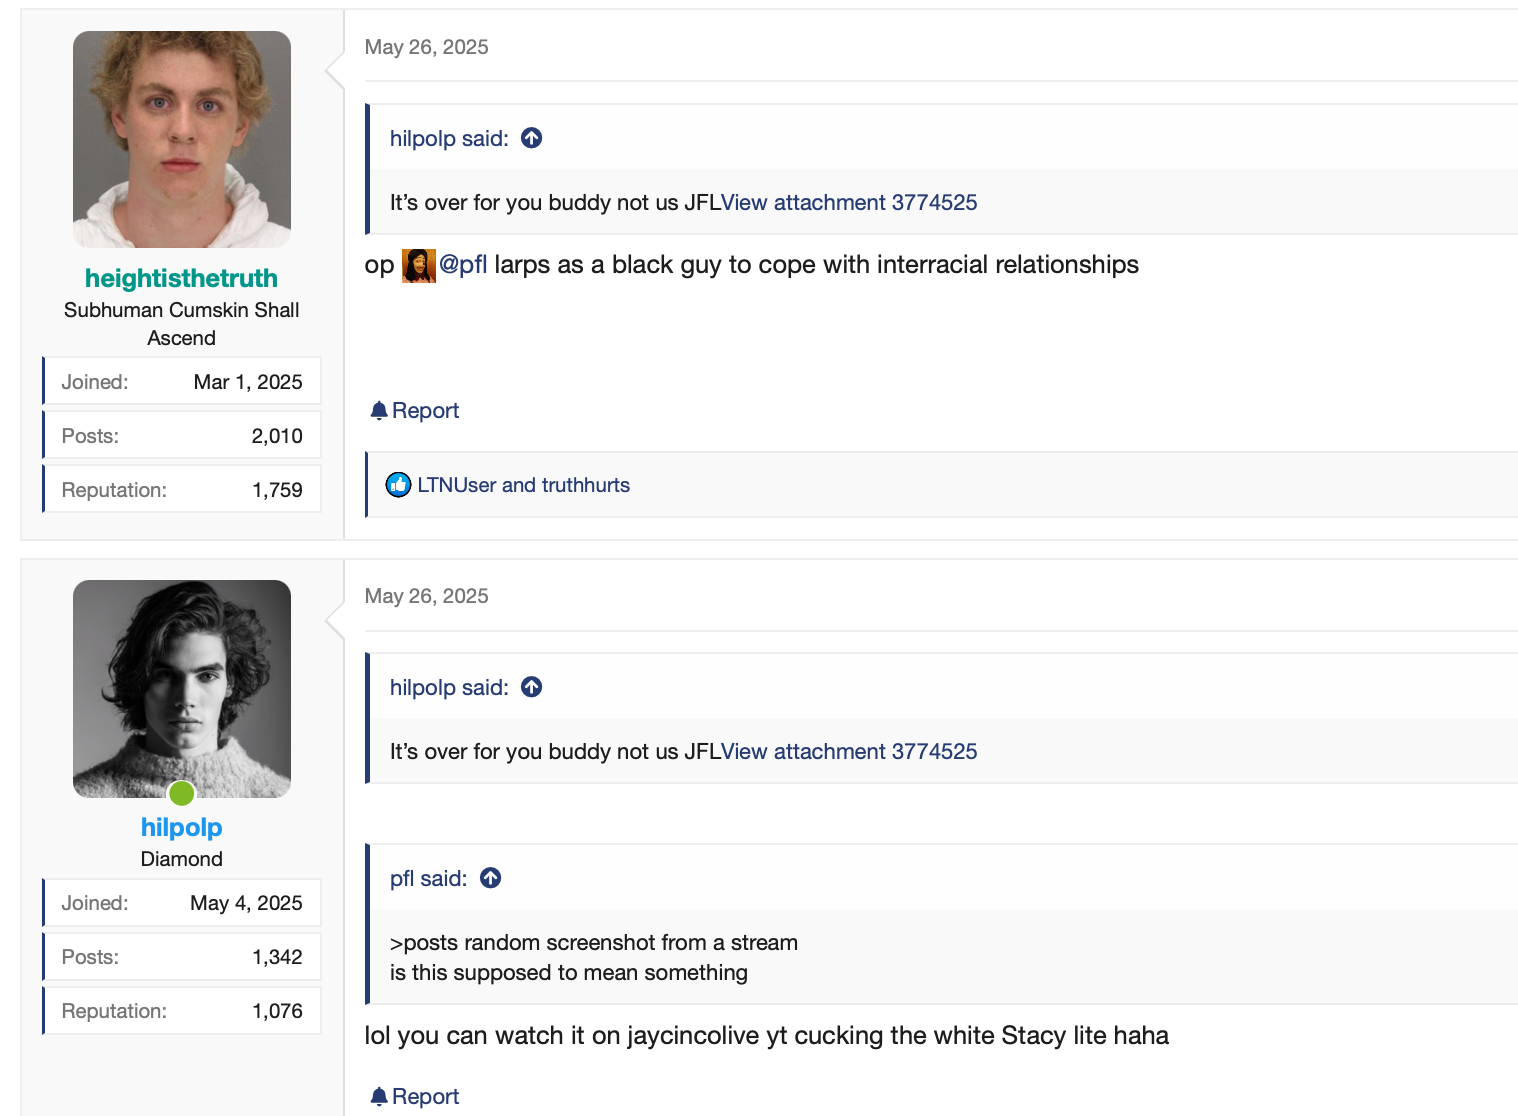Click the second post's May 26, 2025 date
The width and height of the screenshot is (1518, 1116).
click(x=427, y=596)
